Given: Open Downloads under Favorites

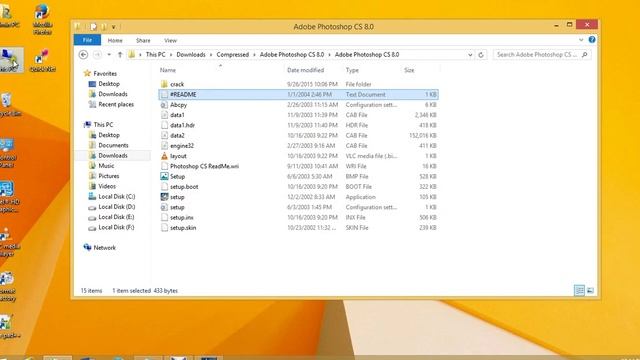Looking at the screenshot, I should click(113, 94).
